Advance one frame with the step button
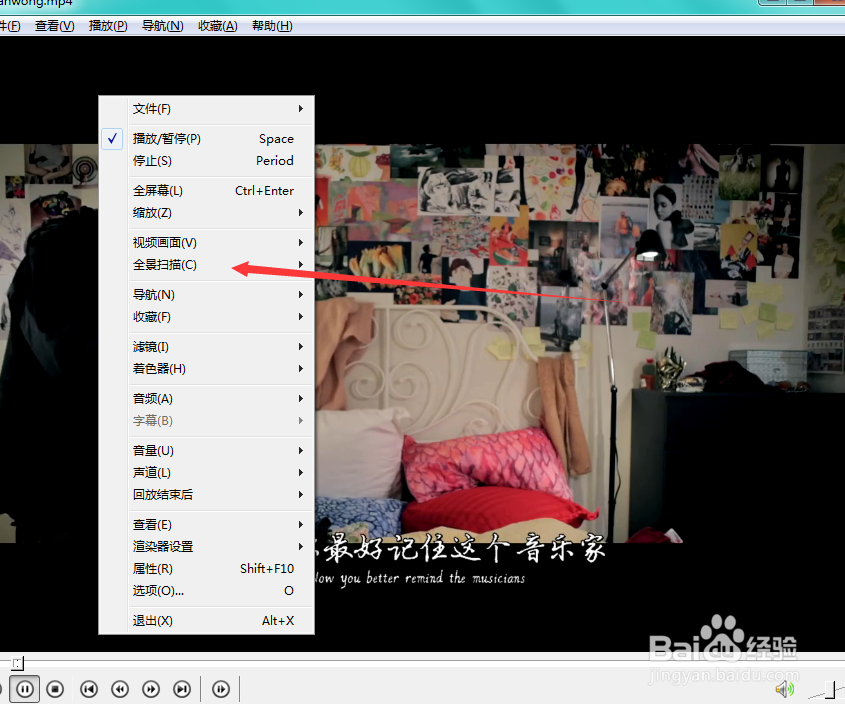This screenshot has width=845, height=704. pyautogui.click(x=221, y=688)
